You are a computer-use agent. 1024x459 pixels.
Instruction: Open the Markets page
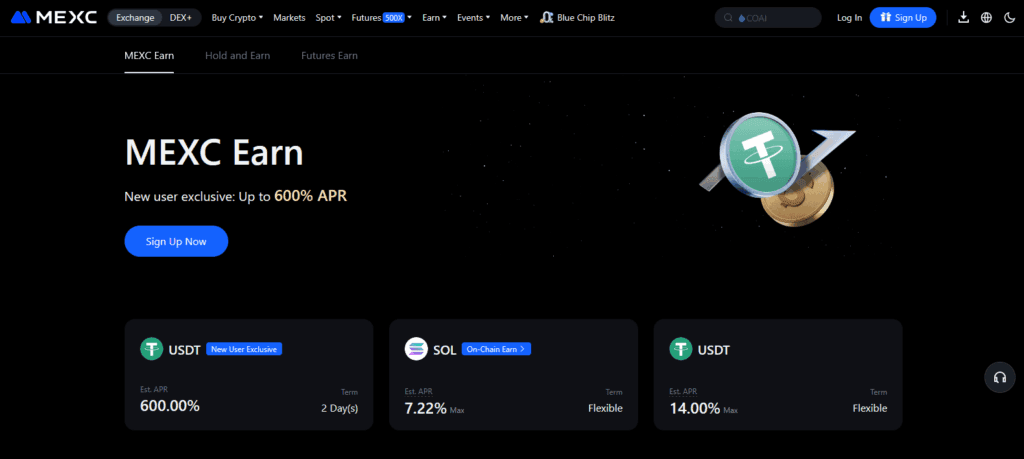tap(289, 18)
